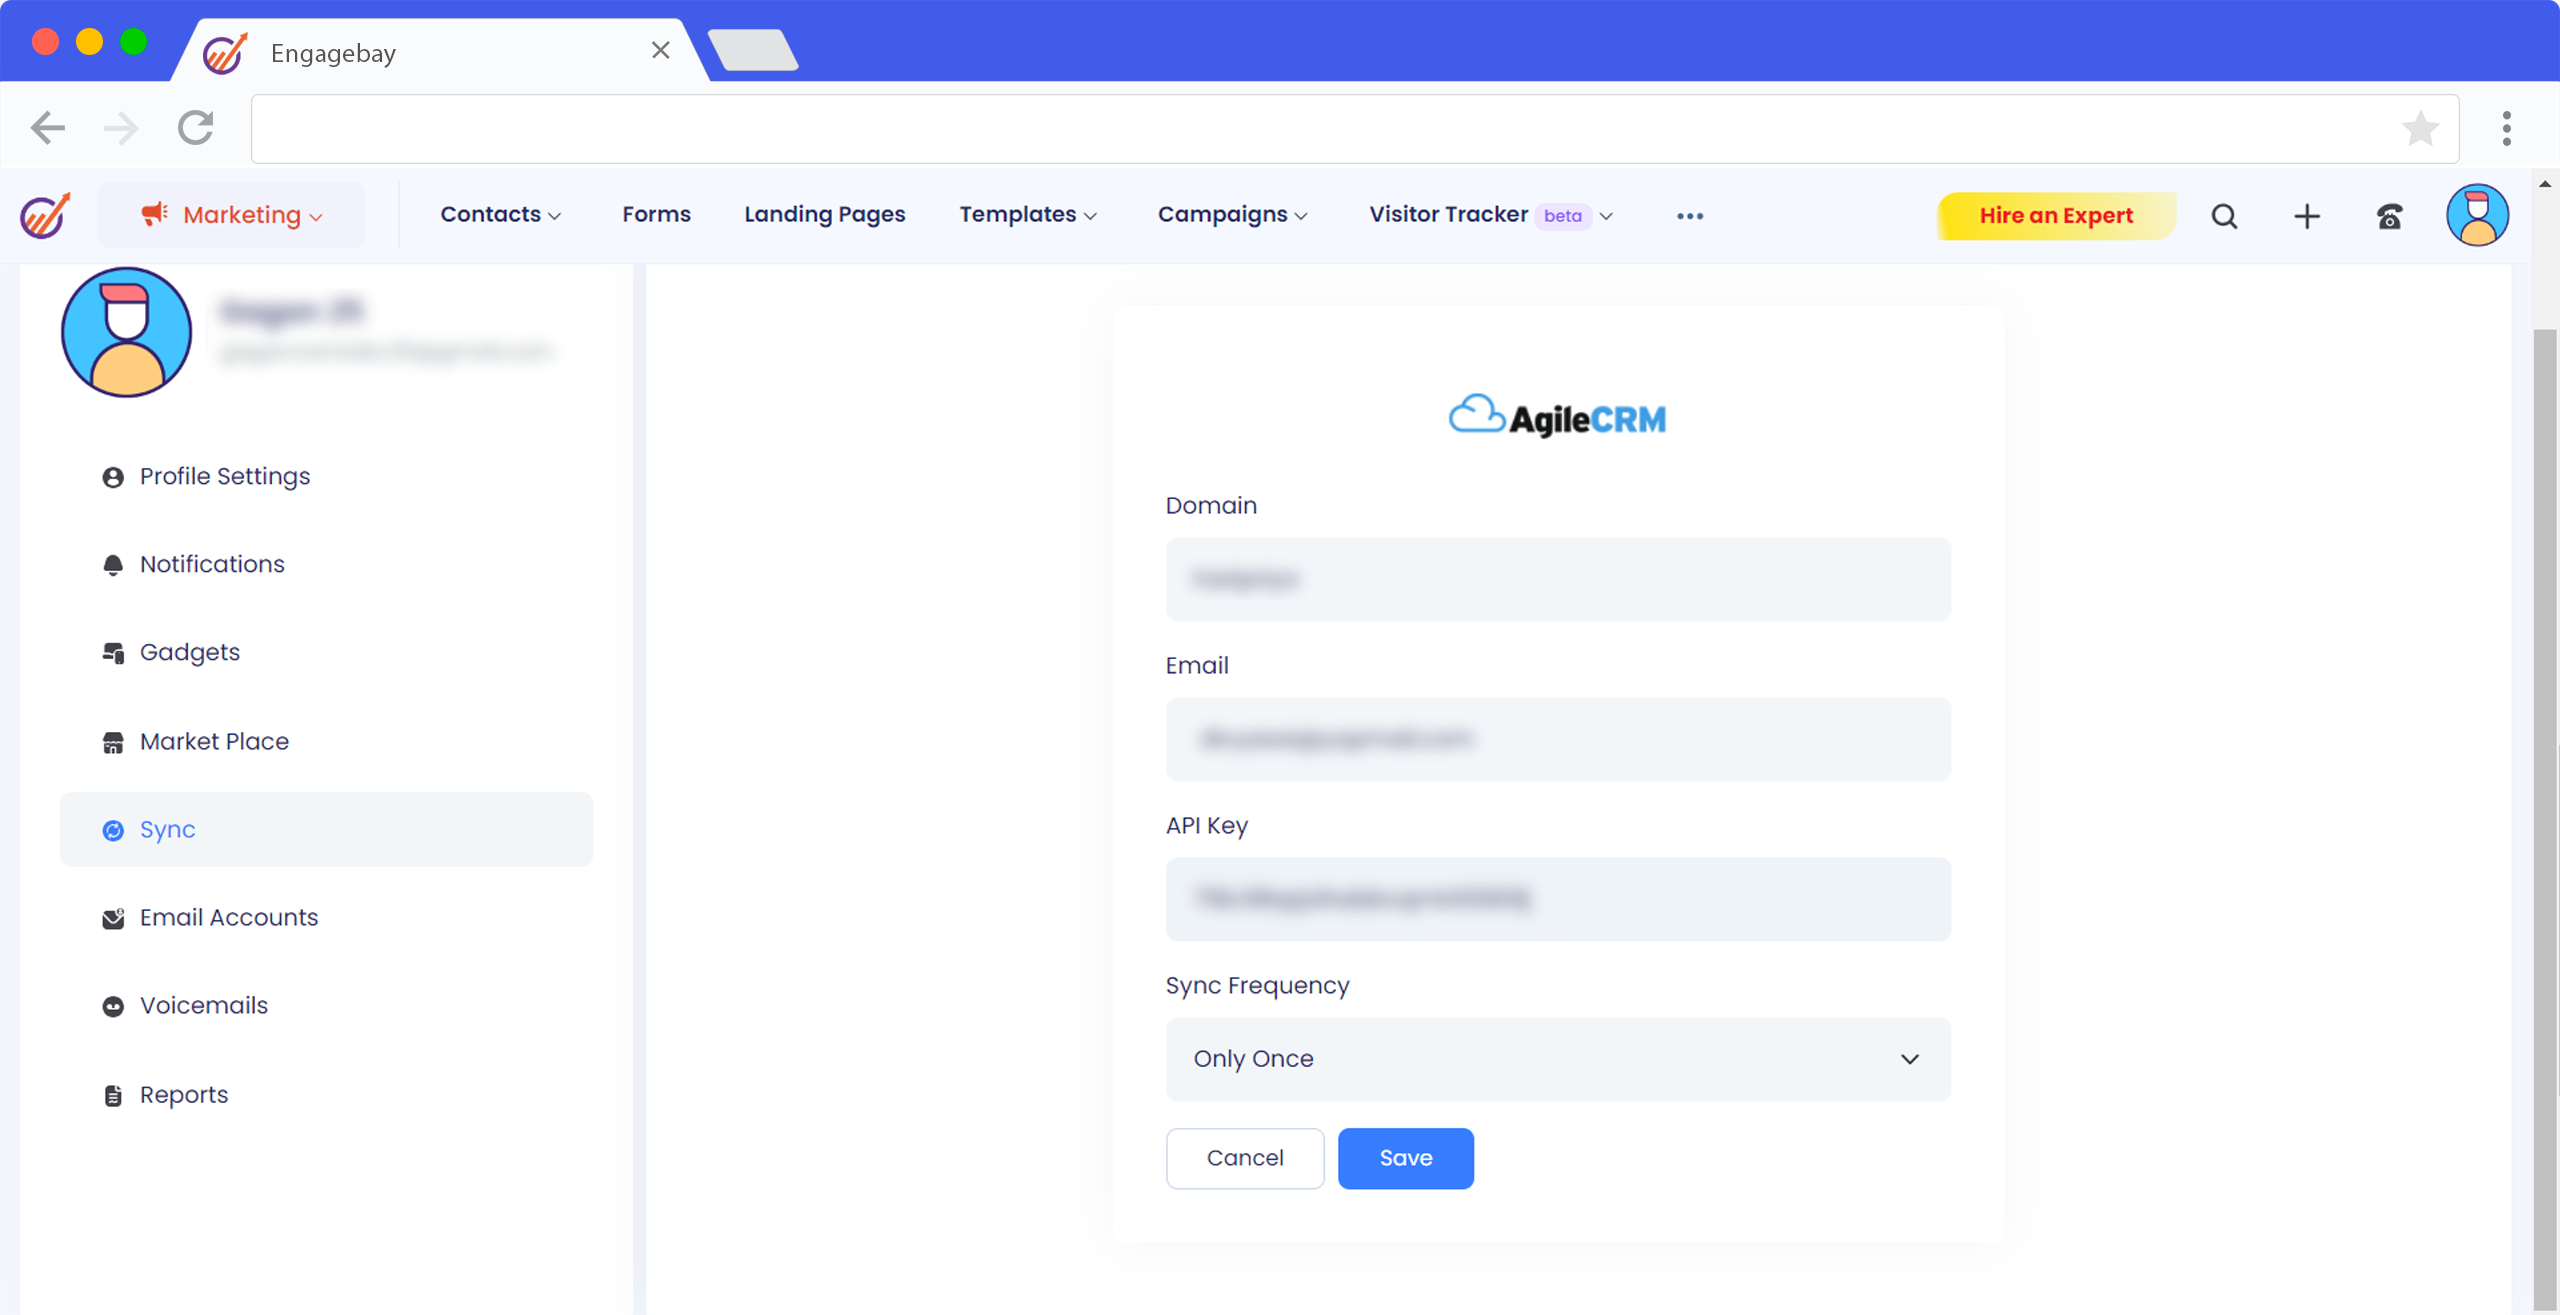Click the scrollbar up arrow
This screenshot has width=2560, height=1315.
point(2545,184)
